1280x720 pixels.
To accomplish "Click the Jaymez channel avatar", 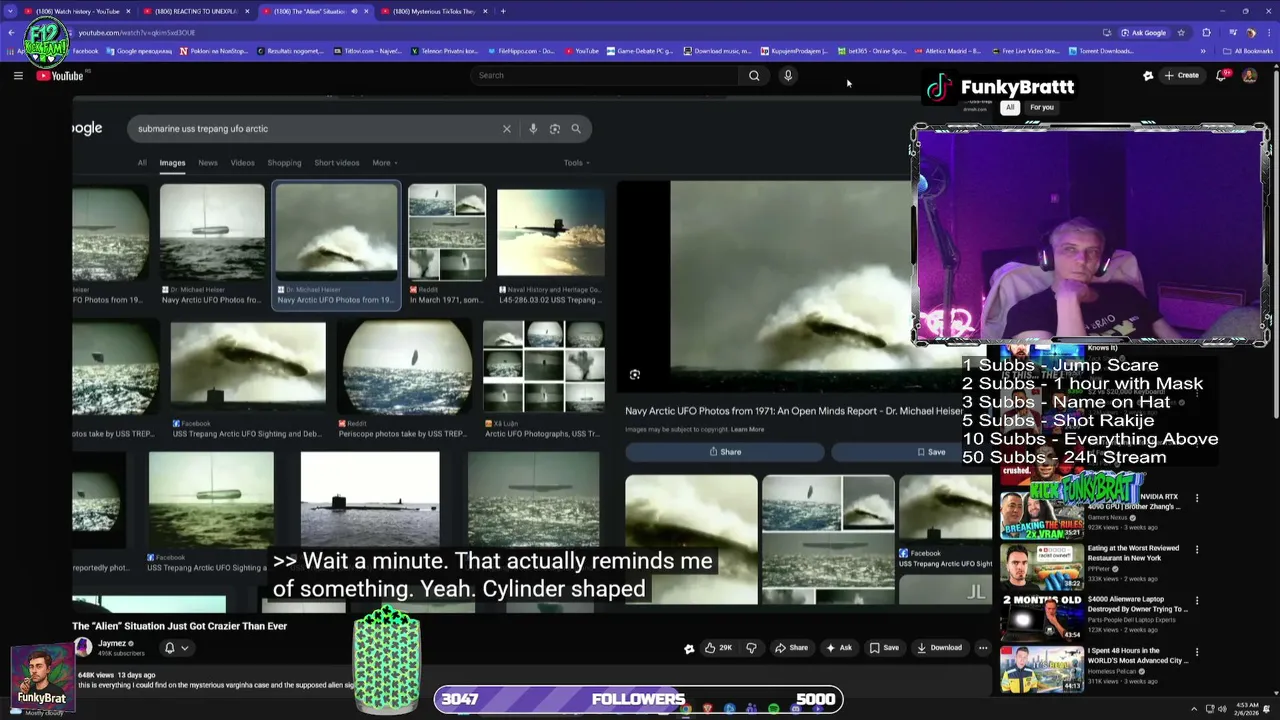I will point(83,648).
